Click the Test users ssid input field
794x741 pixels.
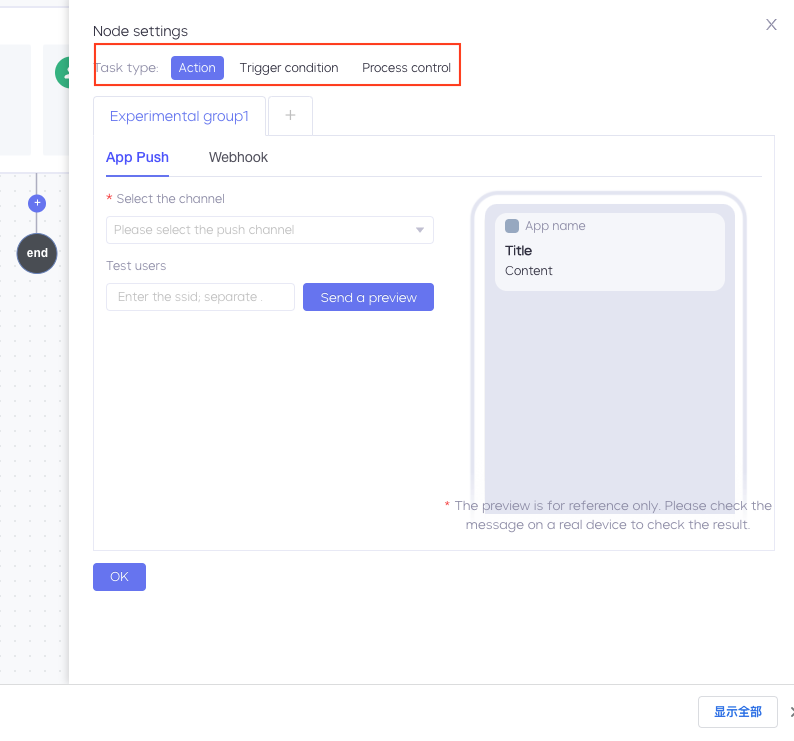click(201, 297)
